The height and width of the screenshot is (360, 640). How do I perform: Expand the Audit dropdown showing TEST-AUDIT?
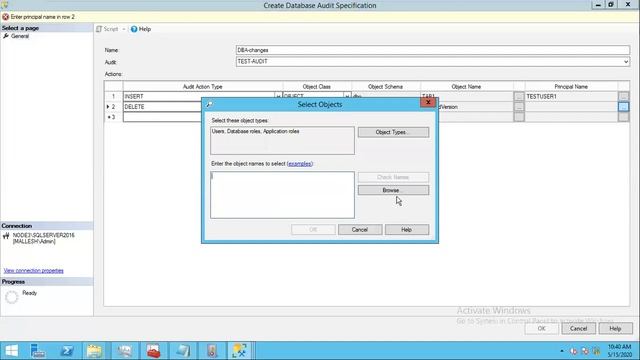626,62
